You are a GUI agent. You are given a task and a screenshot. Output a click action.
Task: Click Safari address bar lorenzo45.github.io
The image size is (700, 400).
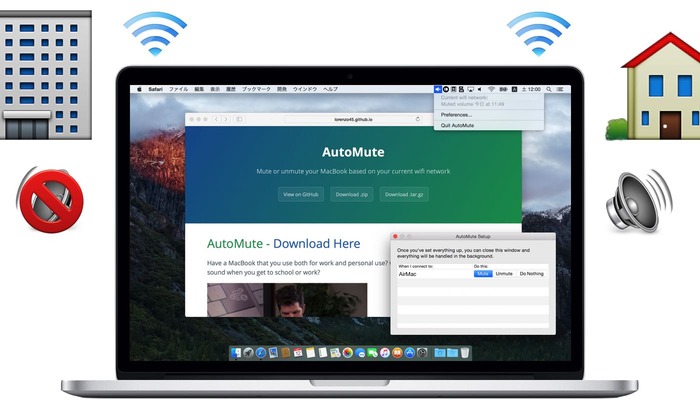[353, 119]
